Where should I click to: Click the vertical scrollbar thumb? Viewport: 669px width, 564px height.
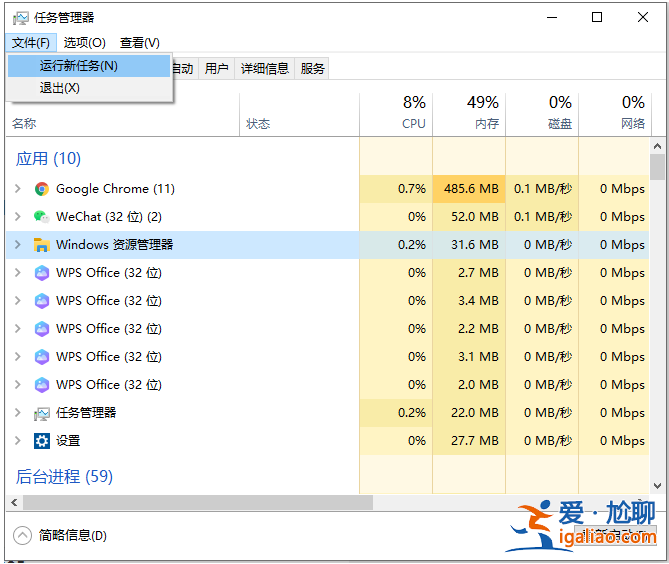[657, 167]
